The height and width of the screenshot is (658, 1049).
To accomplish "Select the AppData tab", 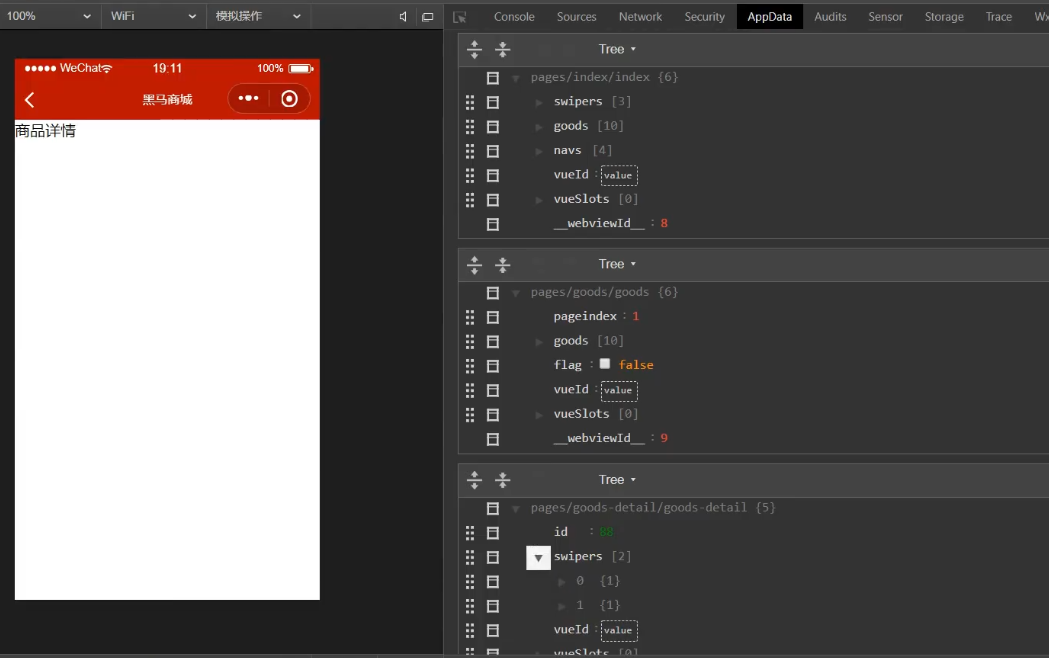I will coord(769,17).
